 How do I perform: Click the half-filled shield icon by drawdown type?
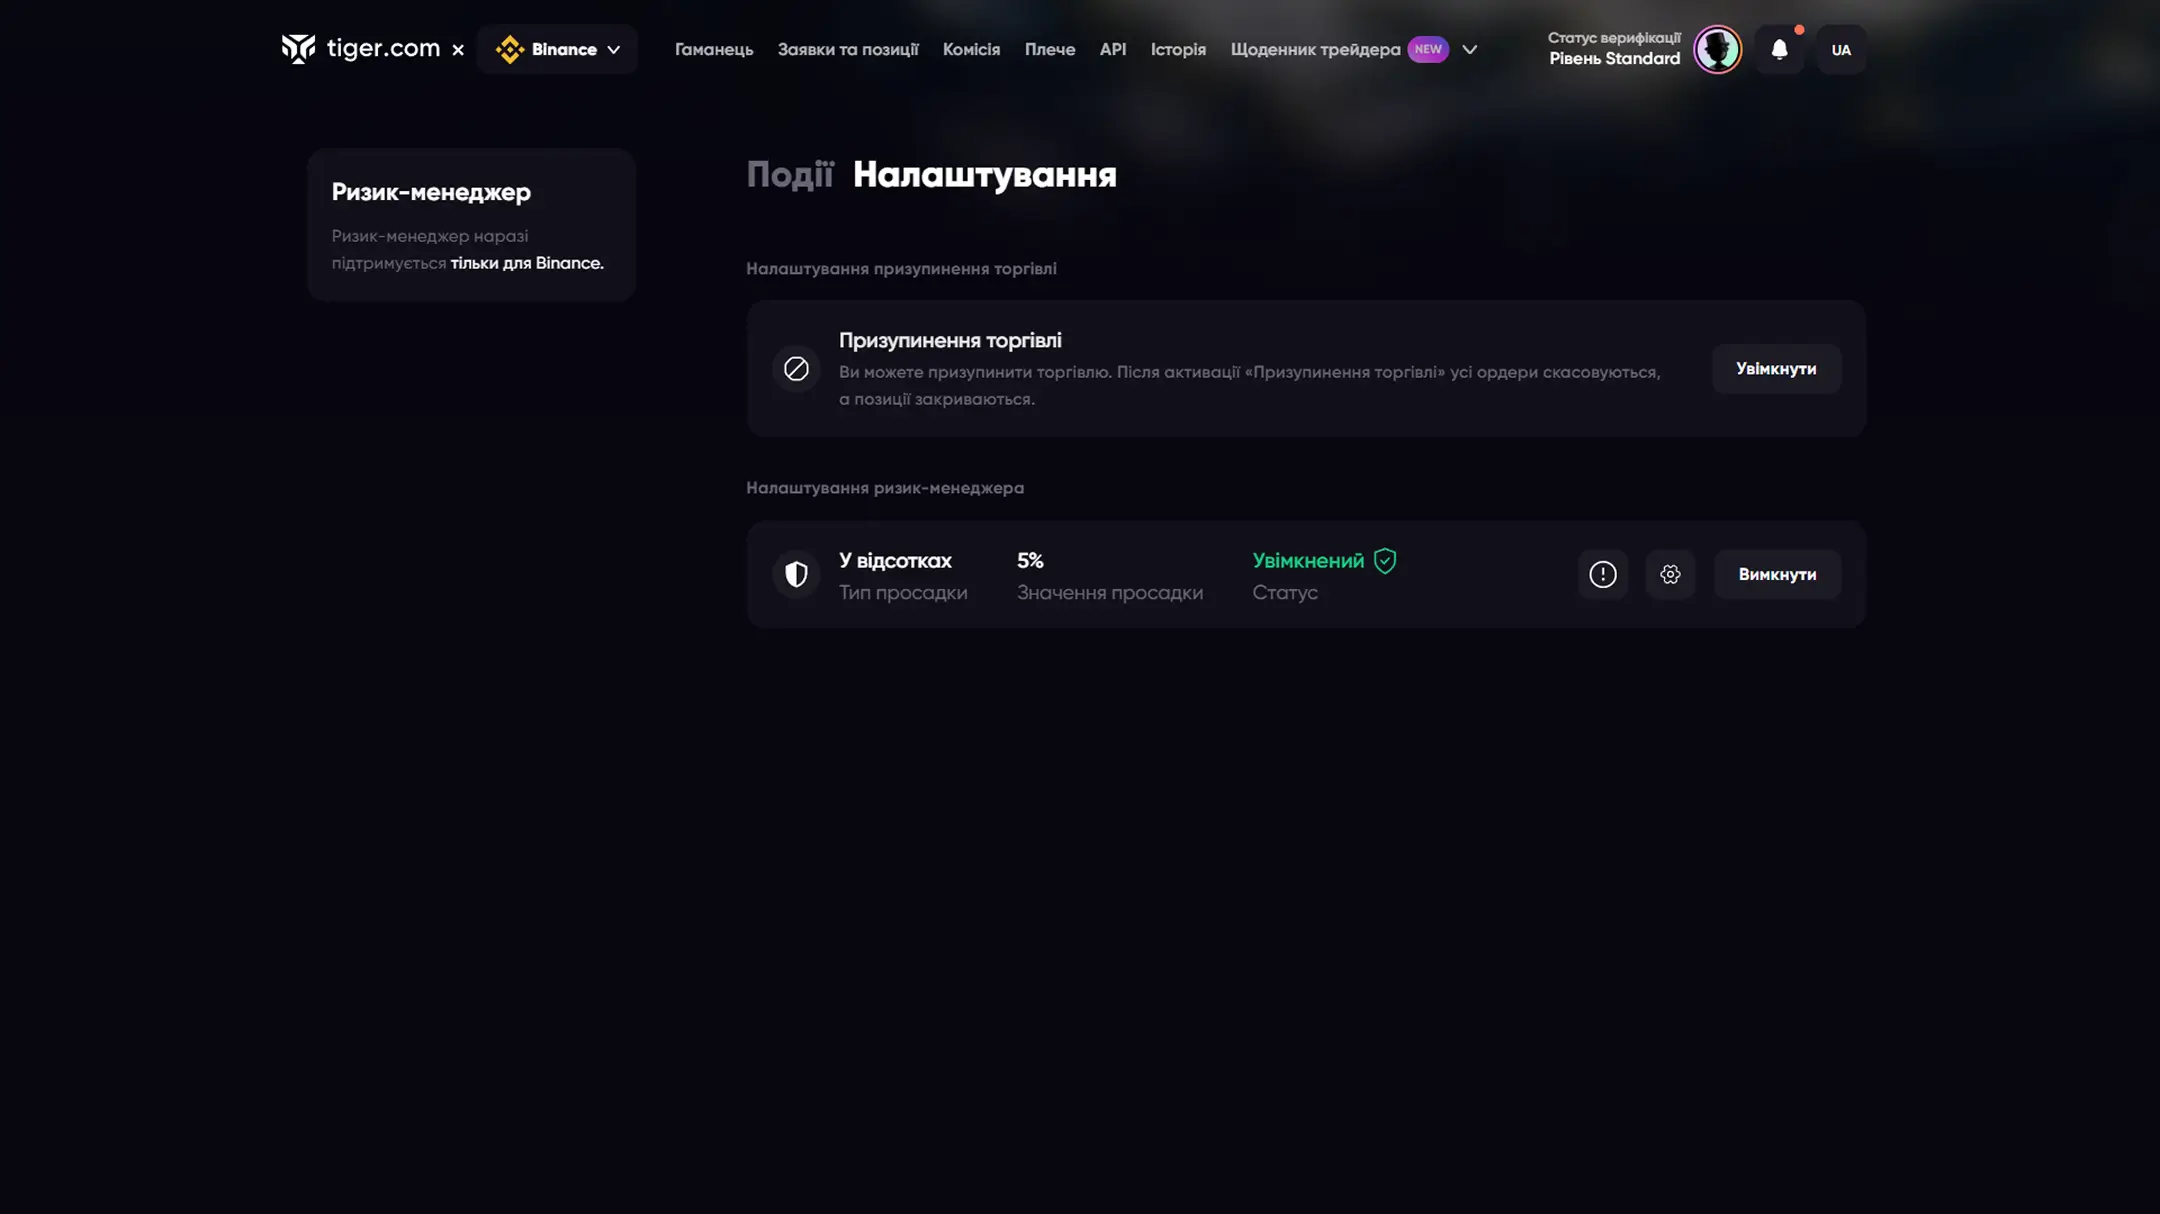[796, 574]
